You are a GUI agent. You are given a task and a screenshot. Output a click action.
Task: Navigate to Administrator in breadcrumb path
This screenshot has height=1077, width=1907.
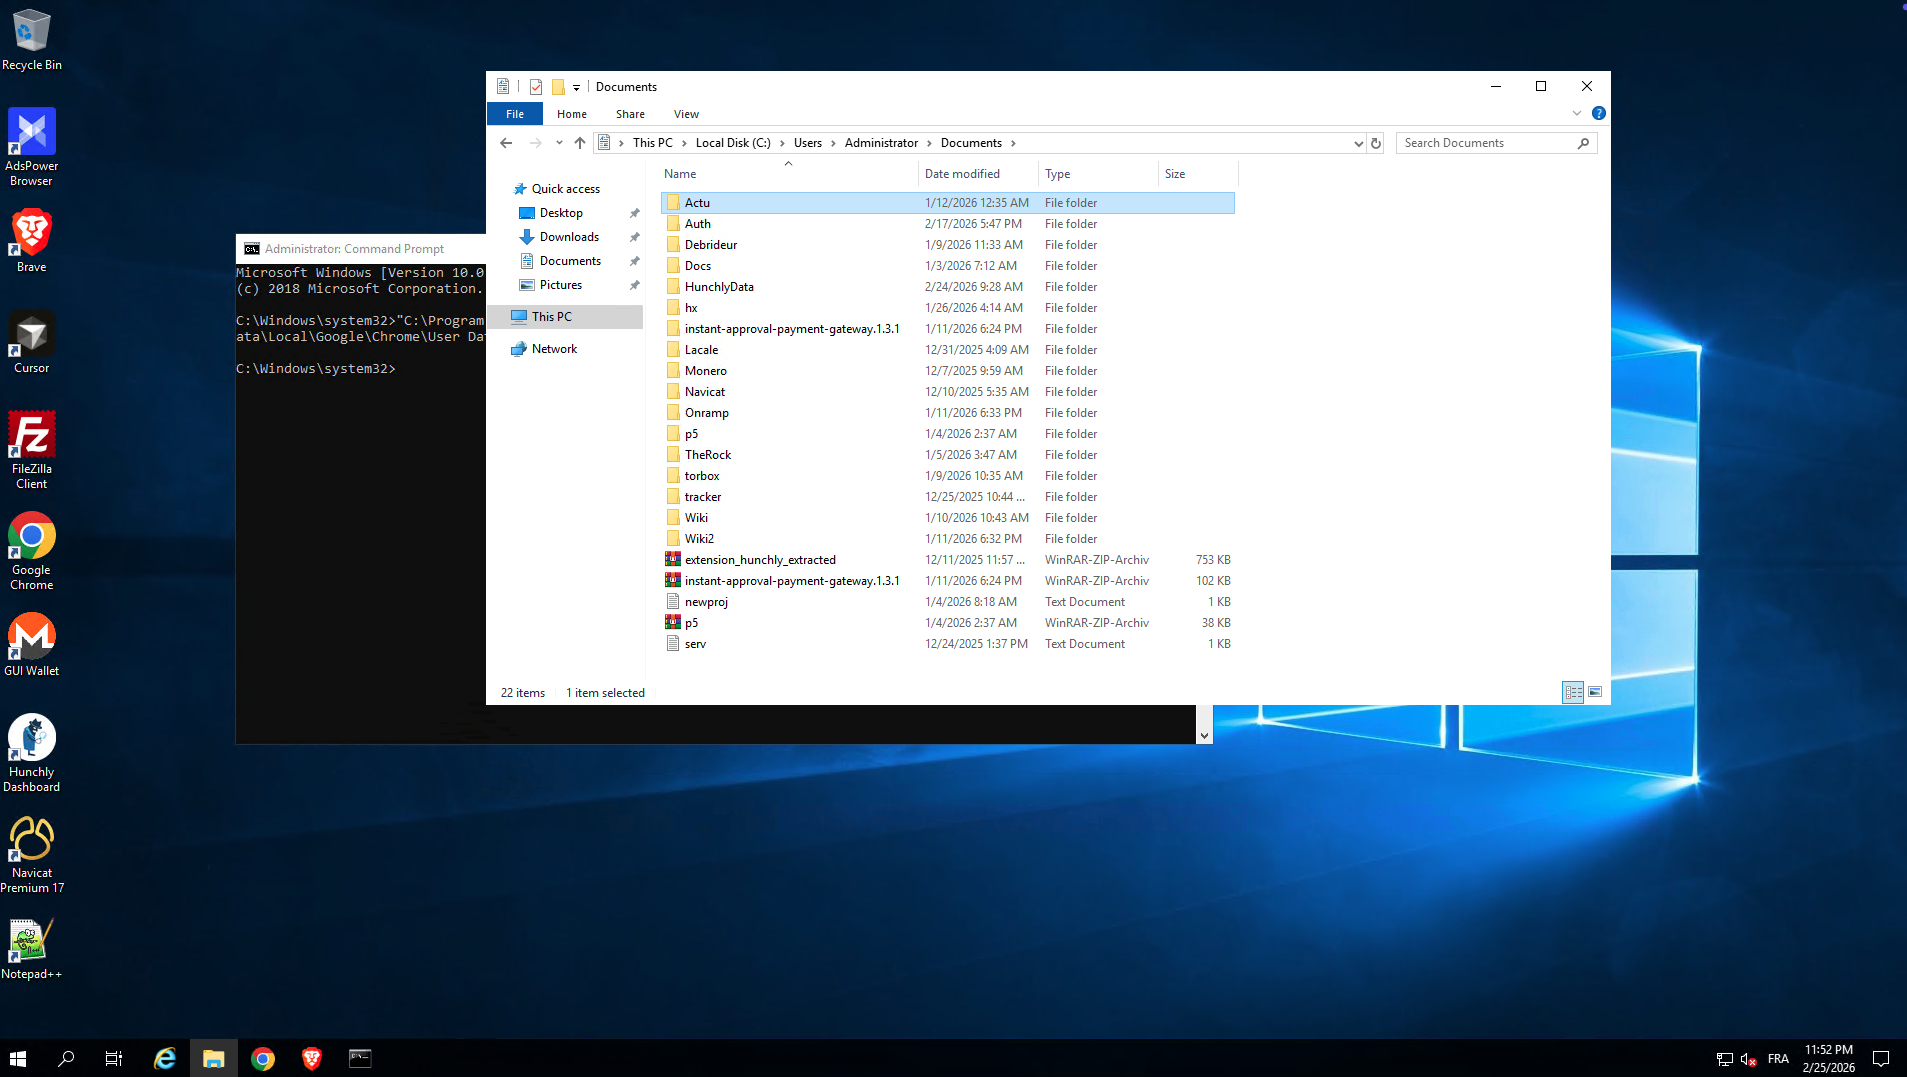pyautogui.click(x=880, y=143)
